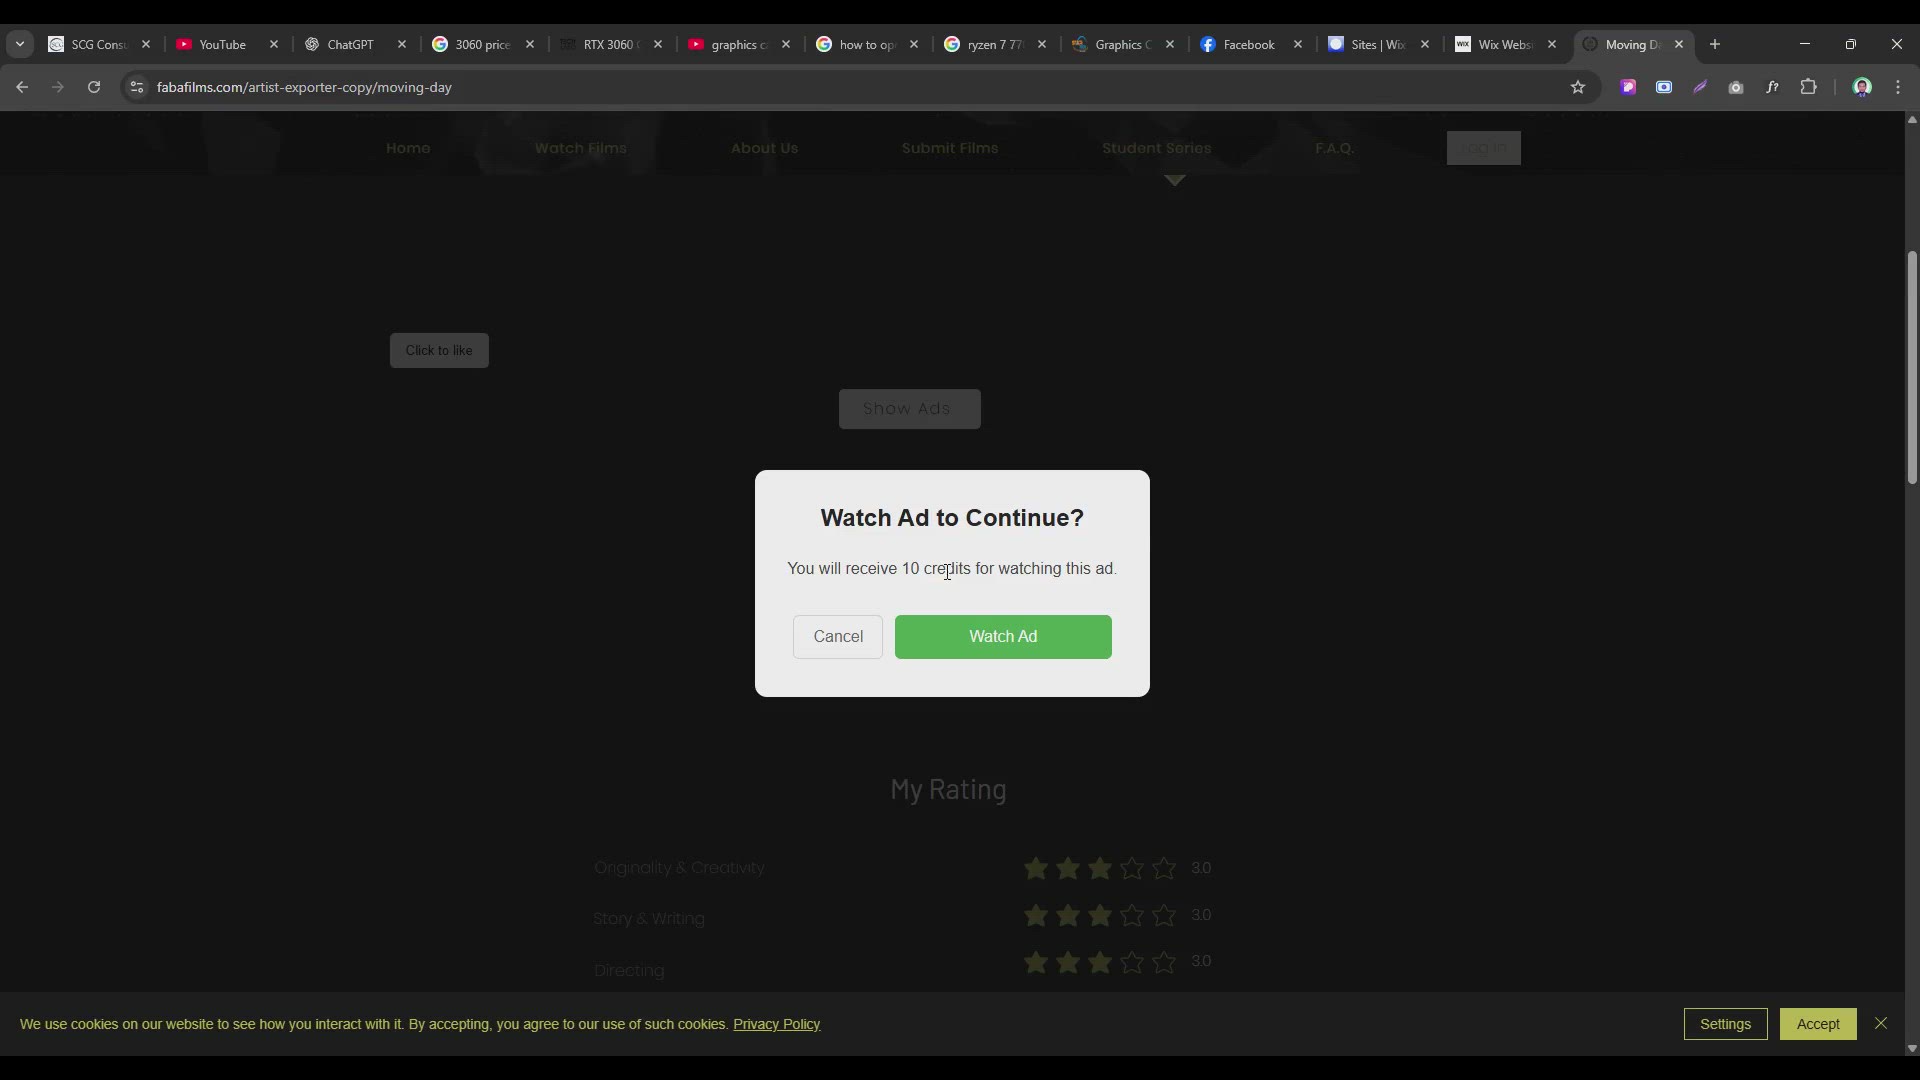Open the tab search dropdown arrow

pyautogui.click(x=20, y=44)
